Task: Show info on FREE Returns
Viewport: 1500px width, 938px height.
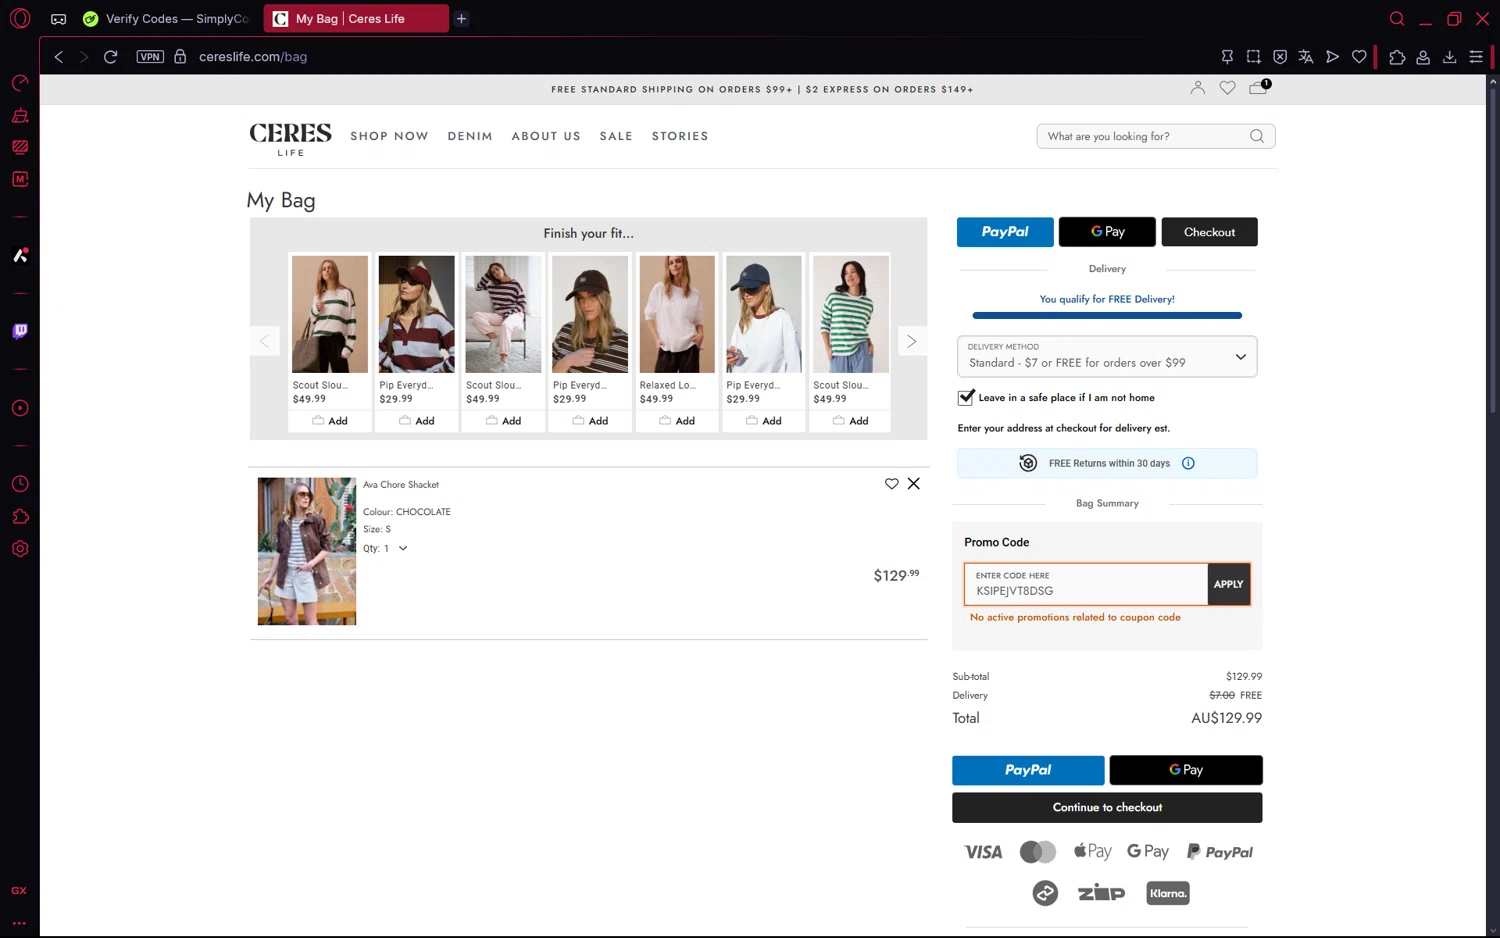Action: [x=1188, y=463]
